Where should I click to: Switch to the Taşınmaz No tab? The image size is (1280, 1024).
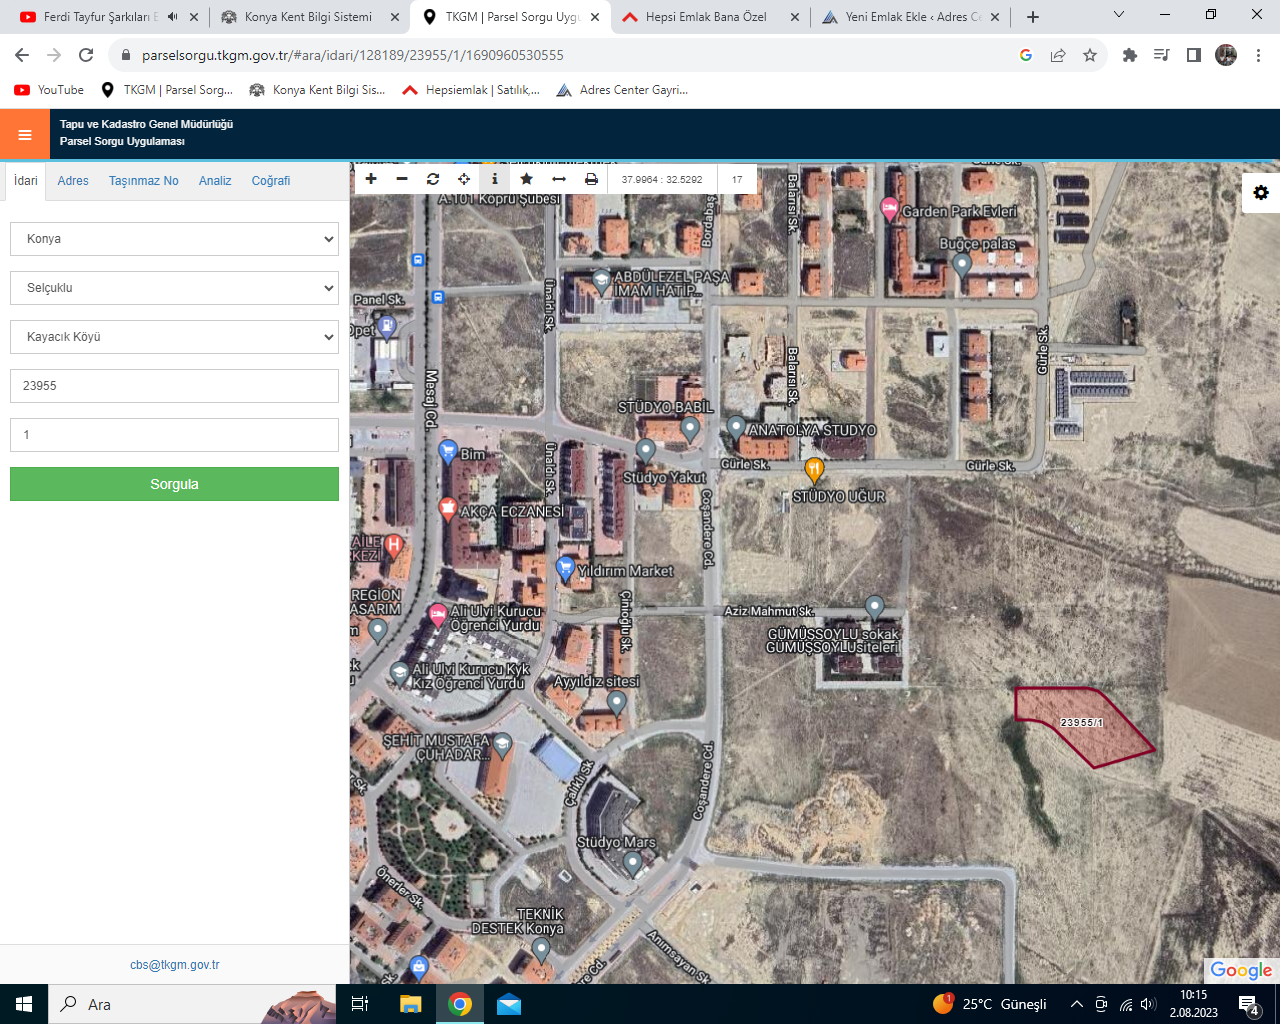click(x=144, y=181)
